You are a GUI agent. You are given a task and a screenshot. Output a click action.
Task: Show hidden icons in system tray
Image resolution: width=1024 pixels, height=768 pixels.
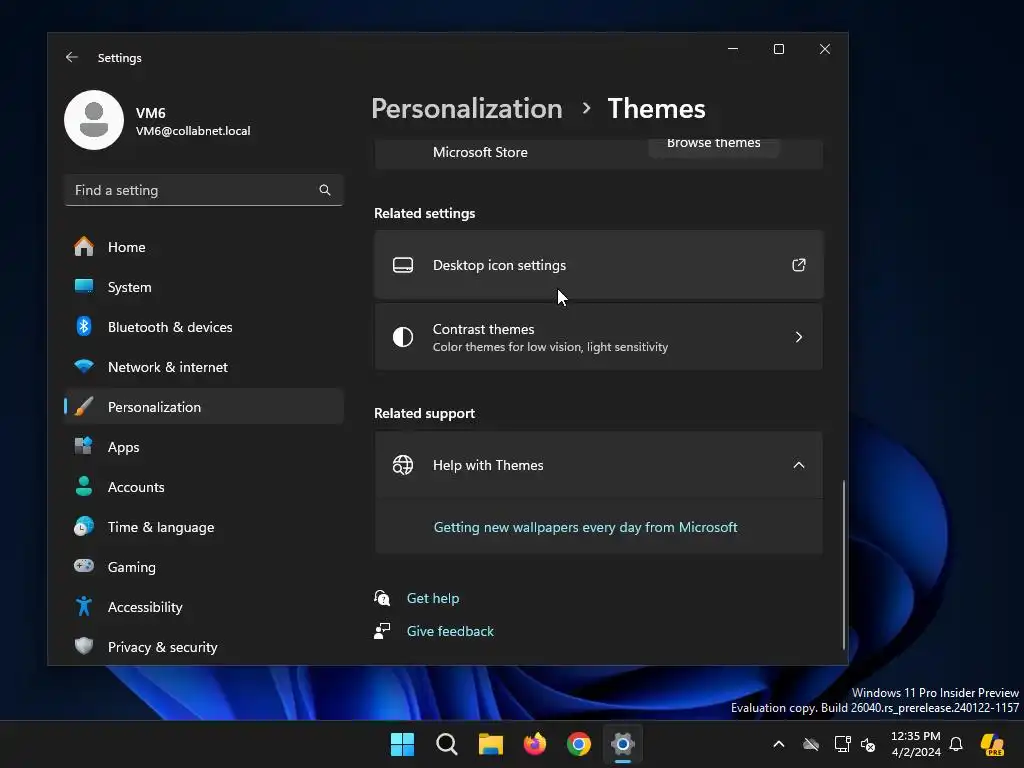778,744
